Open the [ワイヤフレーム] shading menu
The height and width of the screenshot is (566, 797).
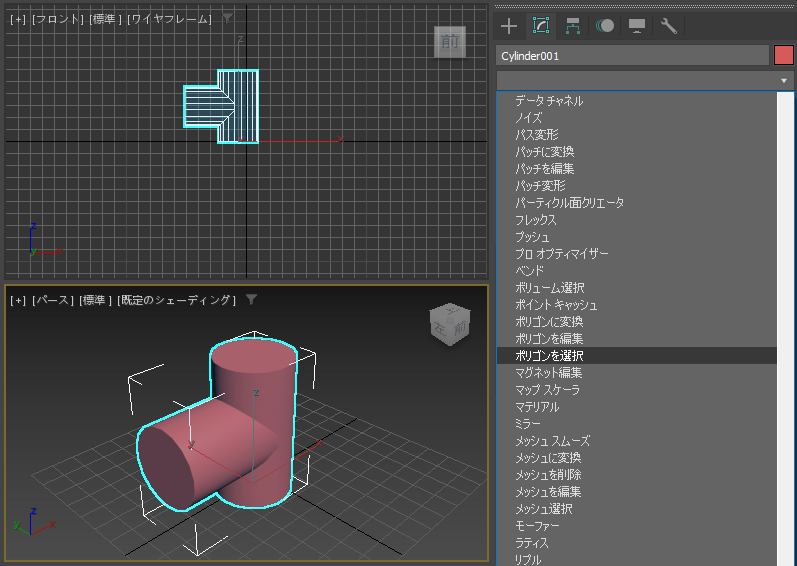click(169, 19)
